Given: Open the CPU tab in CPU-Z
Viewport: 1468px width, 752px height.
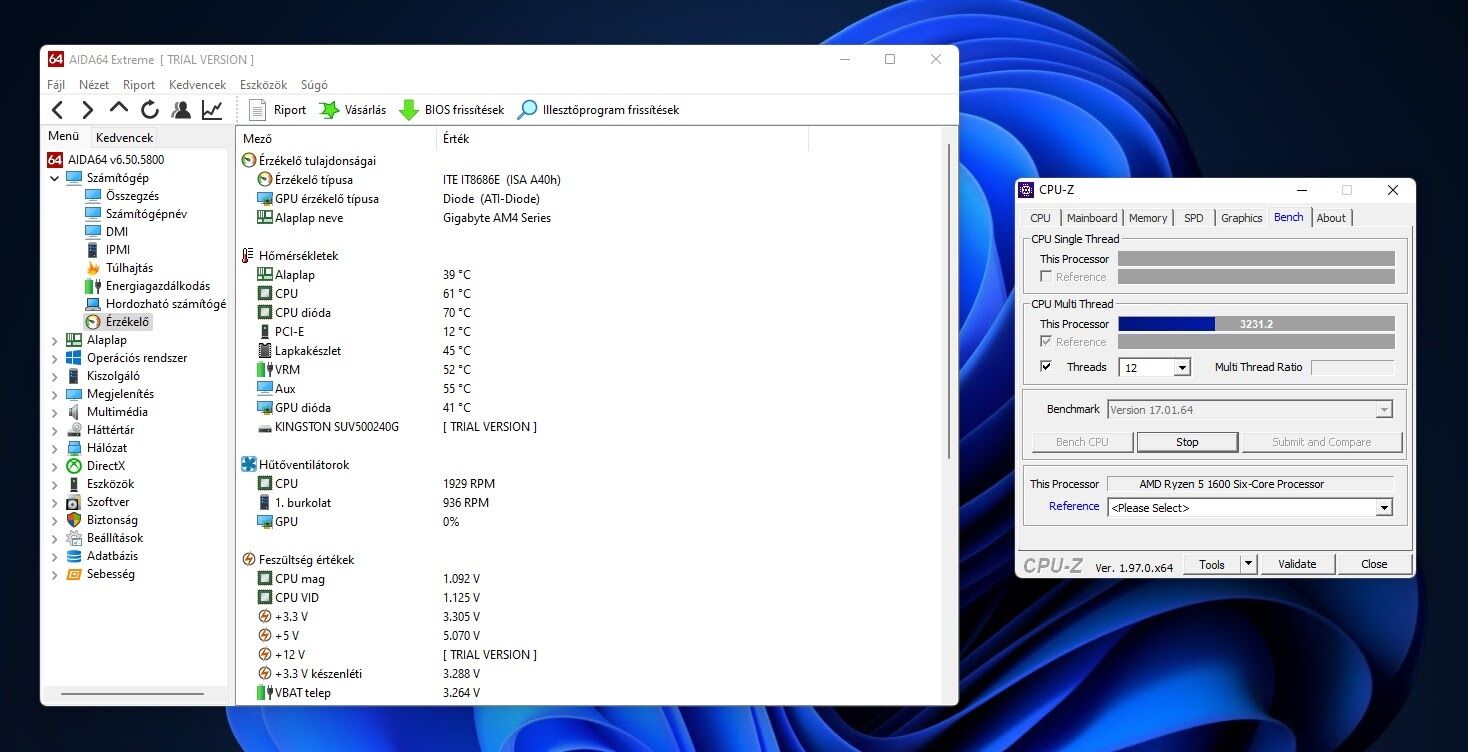Looking at the screenshot, I should point(1040,218).
